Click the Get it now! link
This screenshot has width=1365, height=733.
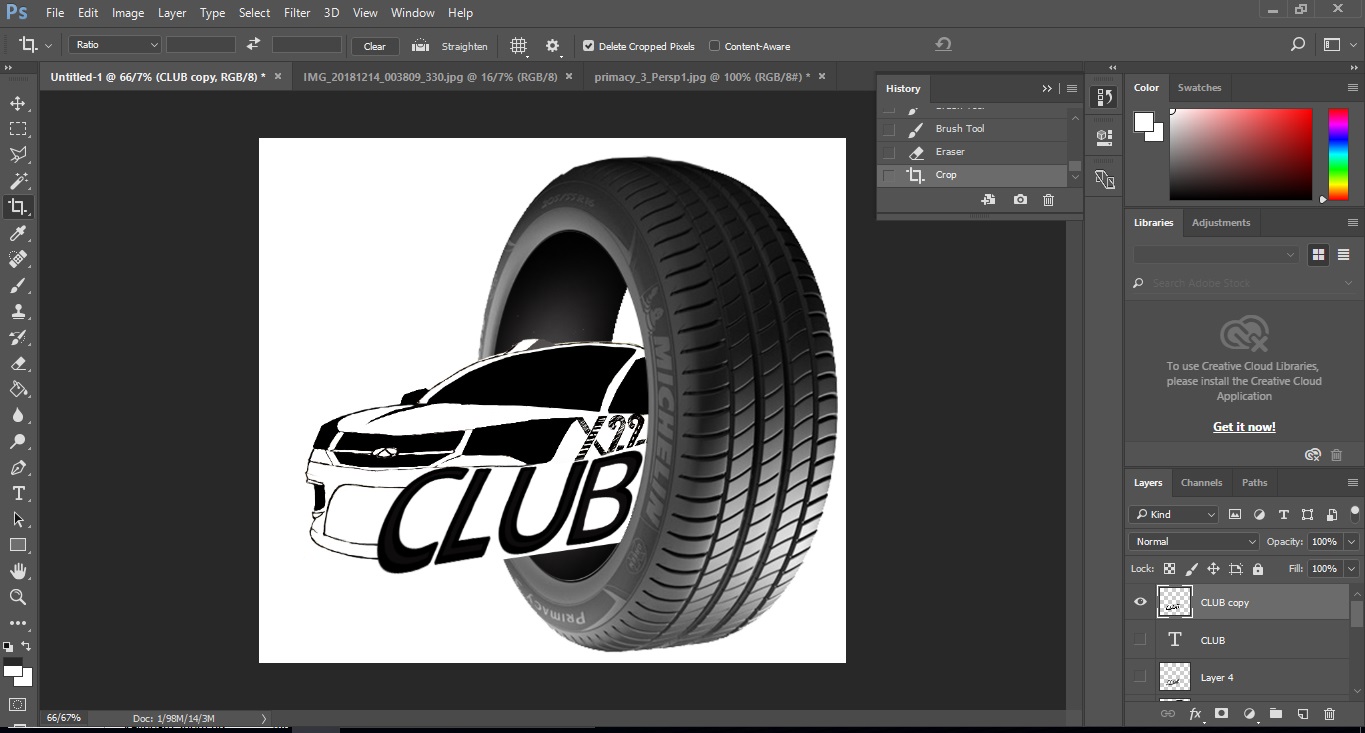click(x=1244, y=426)
